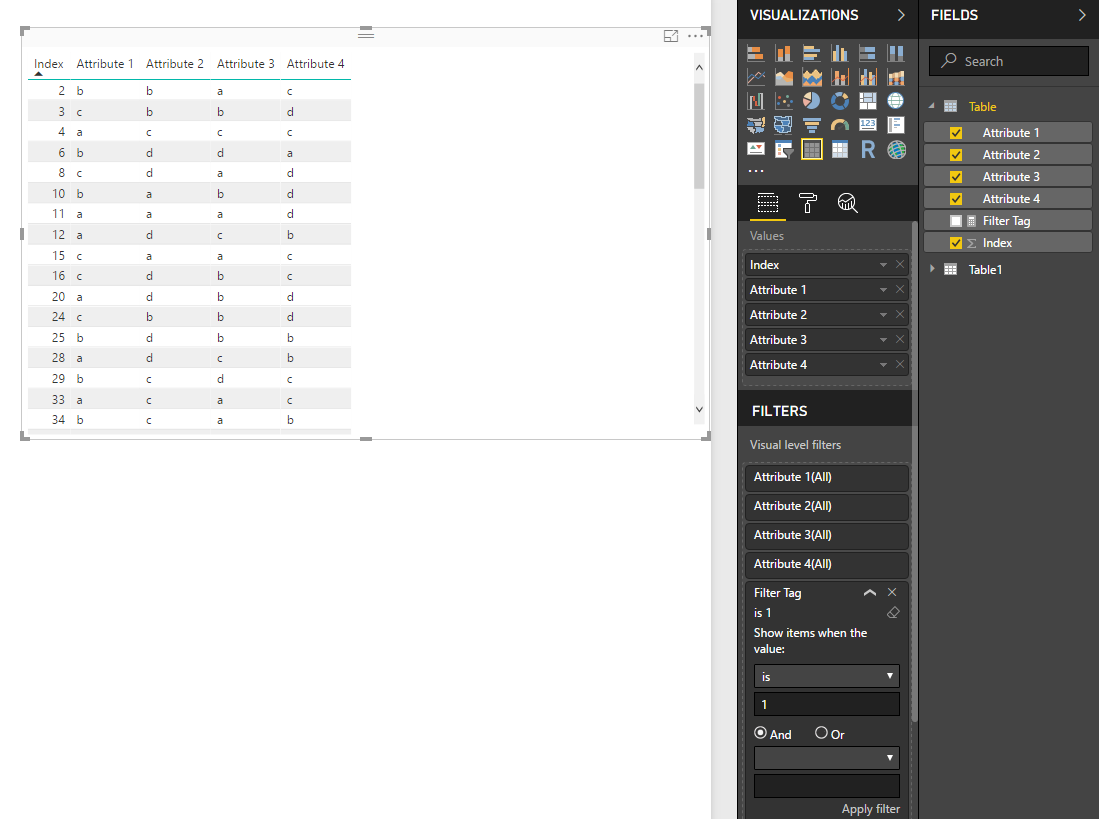
Task: Collapse the Filter Tag filter card
Action: point(870,593)
